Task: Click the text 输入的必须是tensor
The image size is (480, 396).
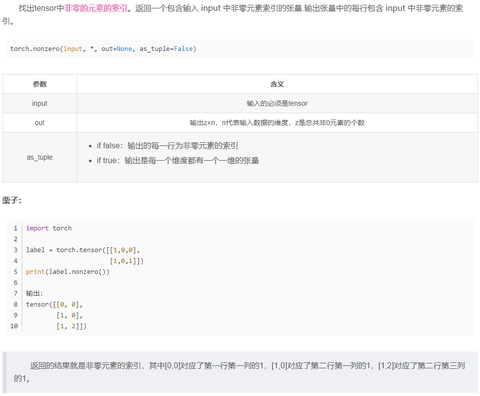Action: point(277,103)
